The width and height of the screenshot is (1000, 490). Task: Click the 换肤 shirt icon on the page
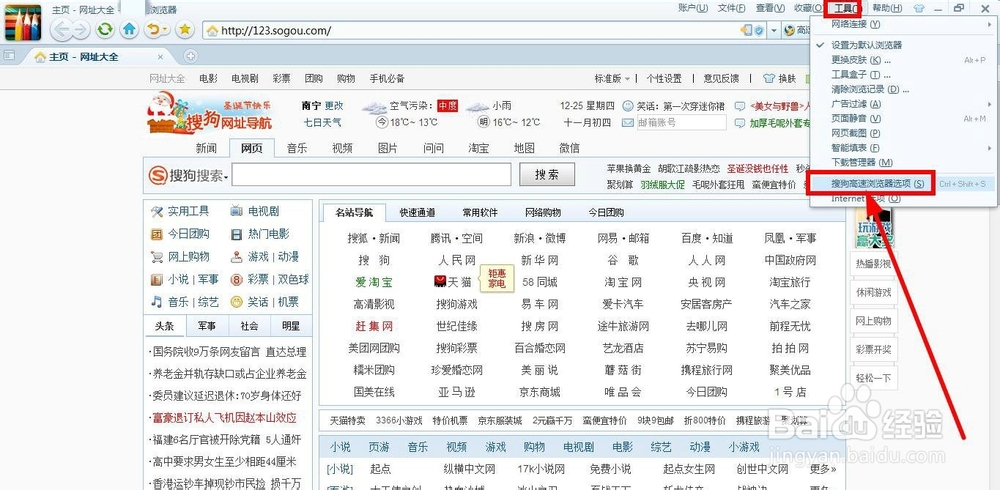click(x=768, y=78)
